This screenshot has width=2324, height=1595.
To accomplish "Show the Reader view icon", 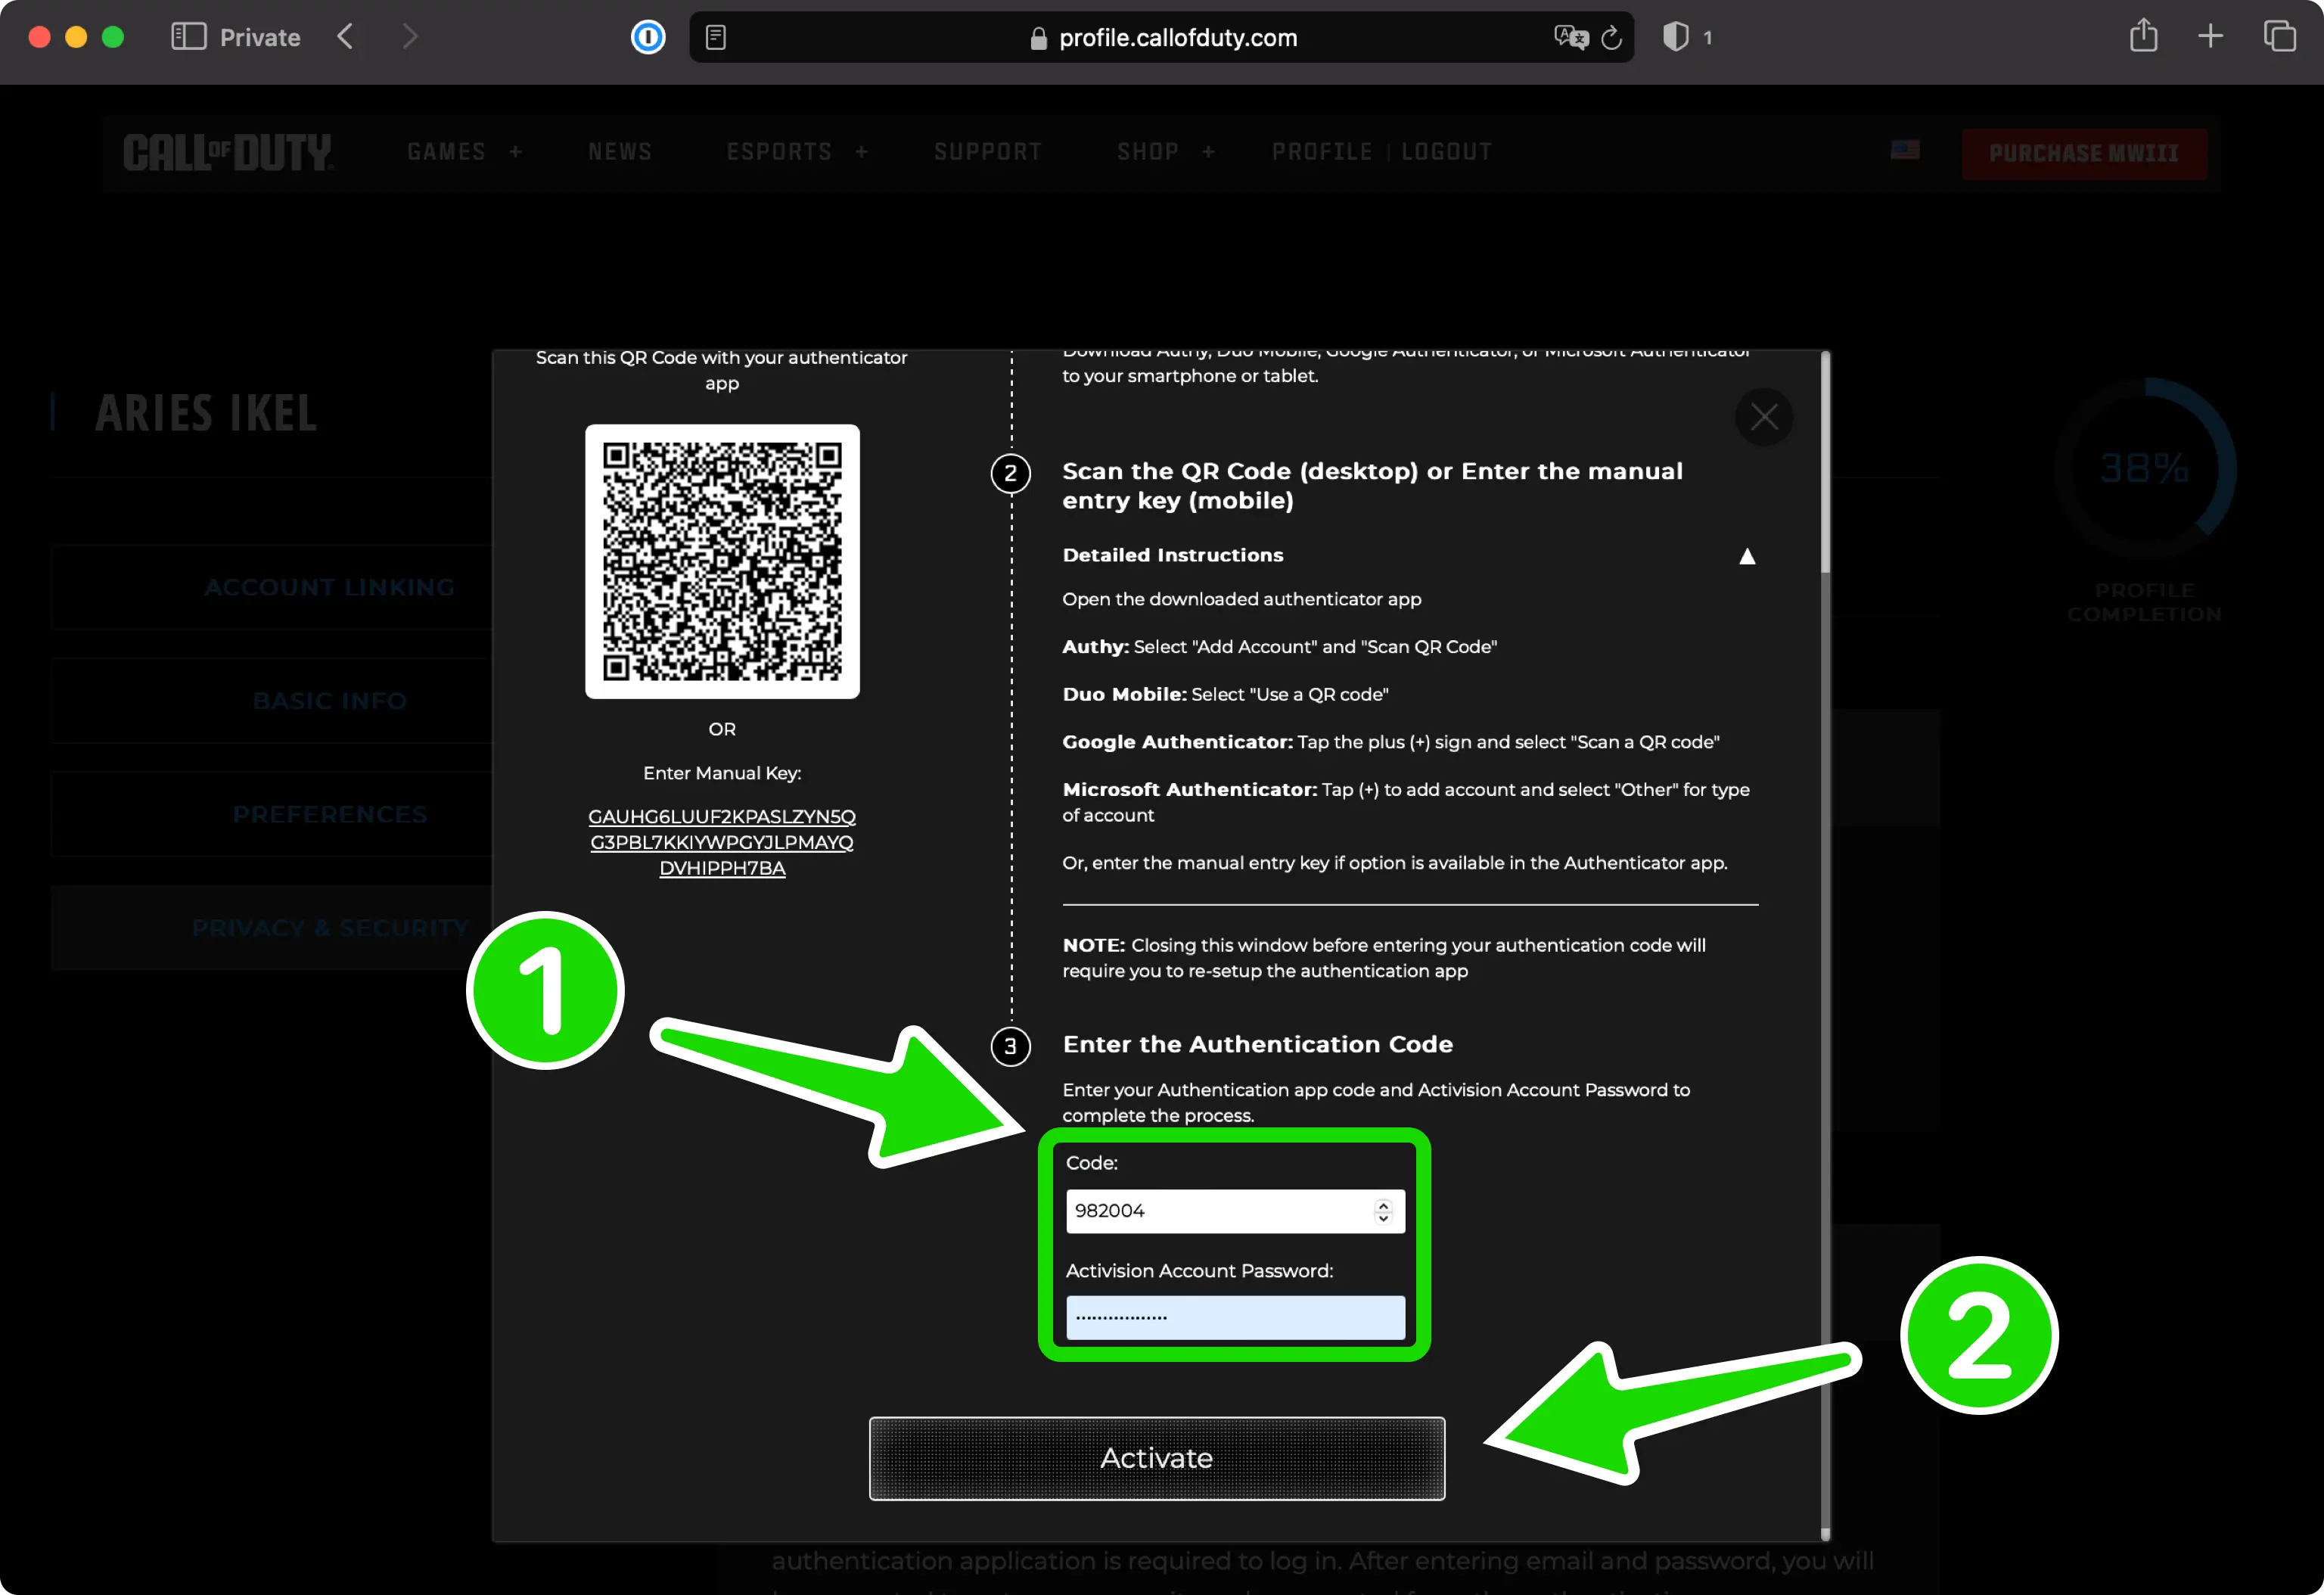I will (716, 38).
